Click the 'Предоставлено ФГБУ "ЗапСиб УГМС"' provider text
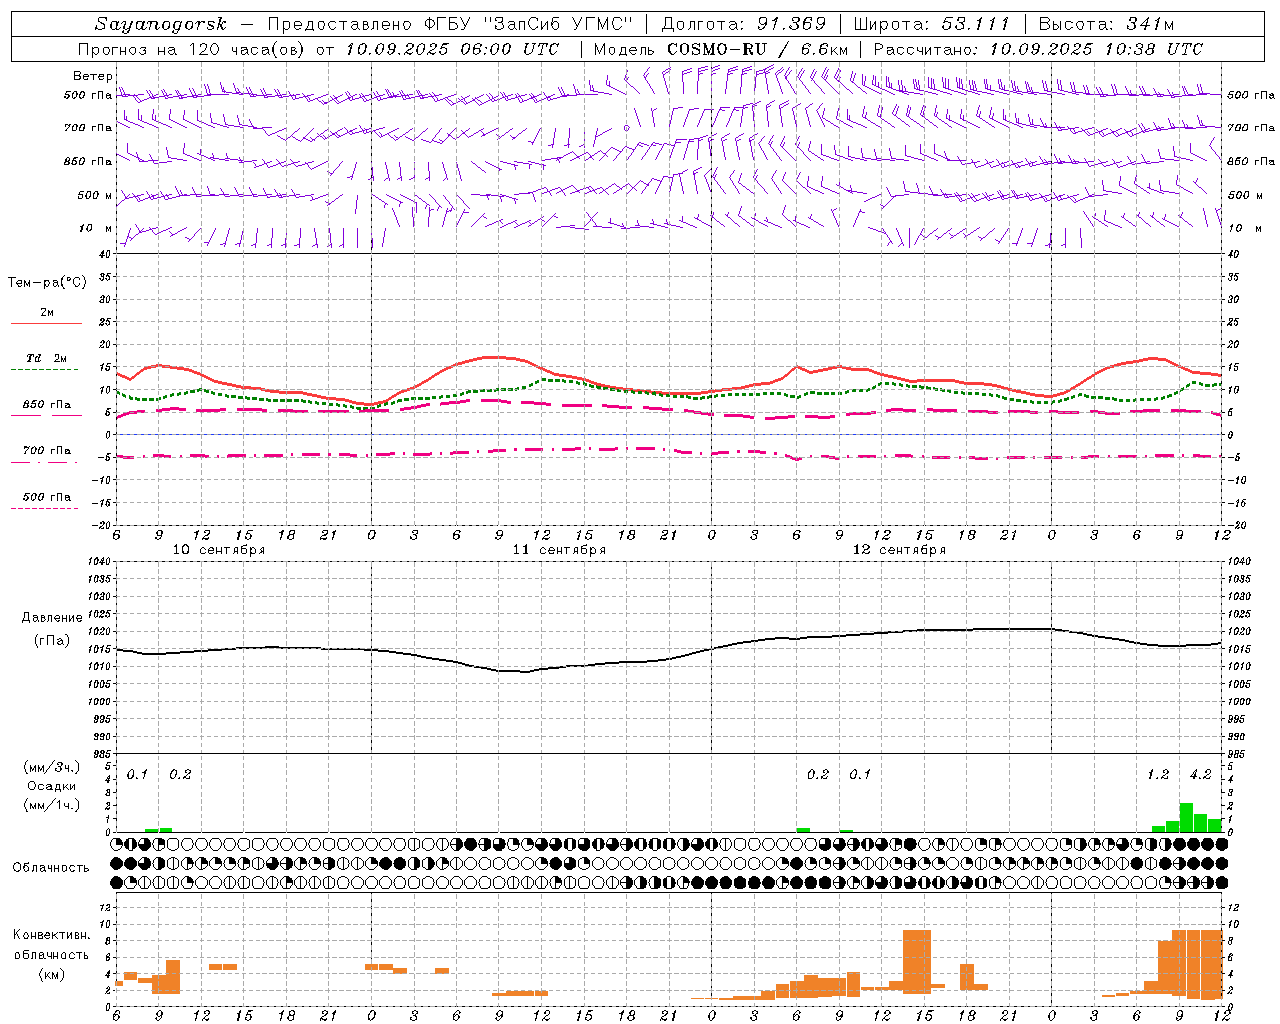The width and height of the screenshot is (1280, 1024). (x=451, y=24)
